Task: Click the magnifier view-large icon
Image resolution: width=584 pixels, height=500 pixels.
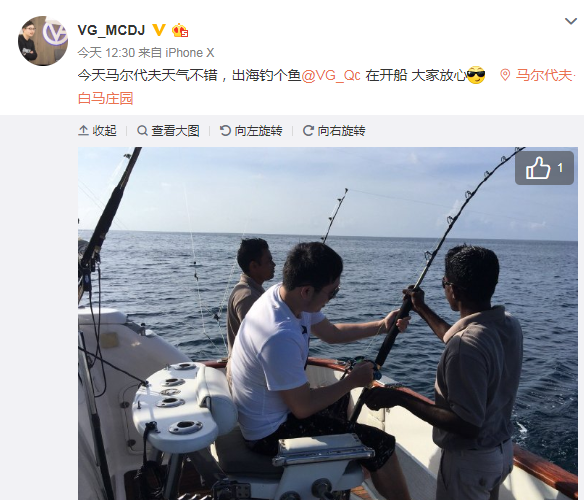Action: pyautogui.click(x=142, y=131)
